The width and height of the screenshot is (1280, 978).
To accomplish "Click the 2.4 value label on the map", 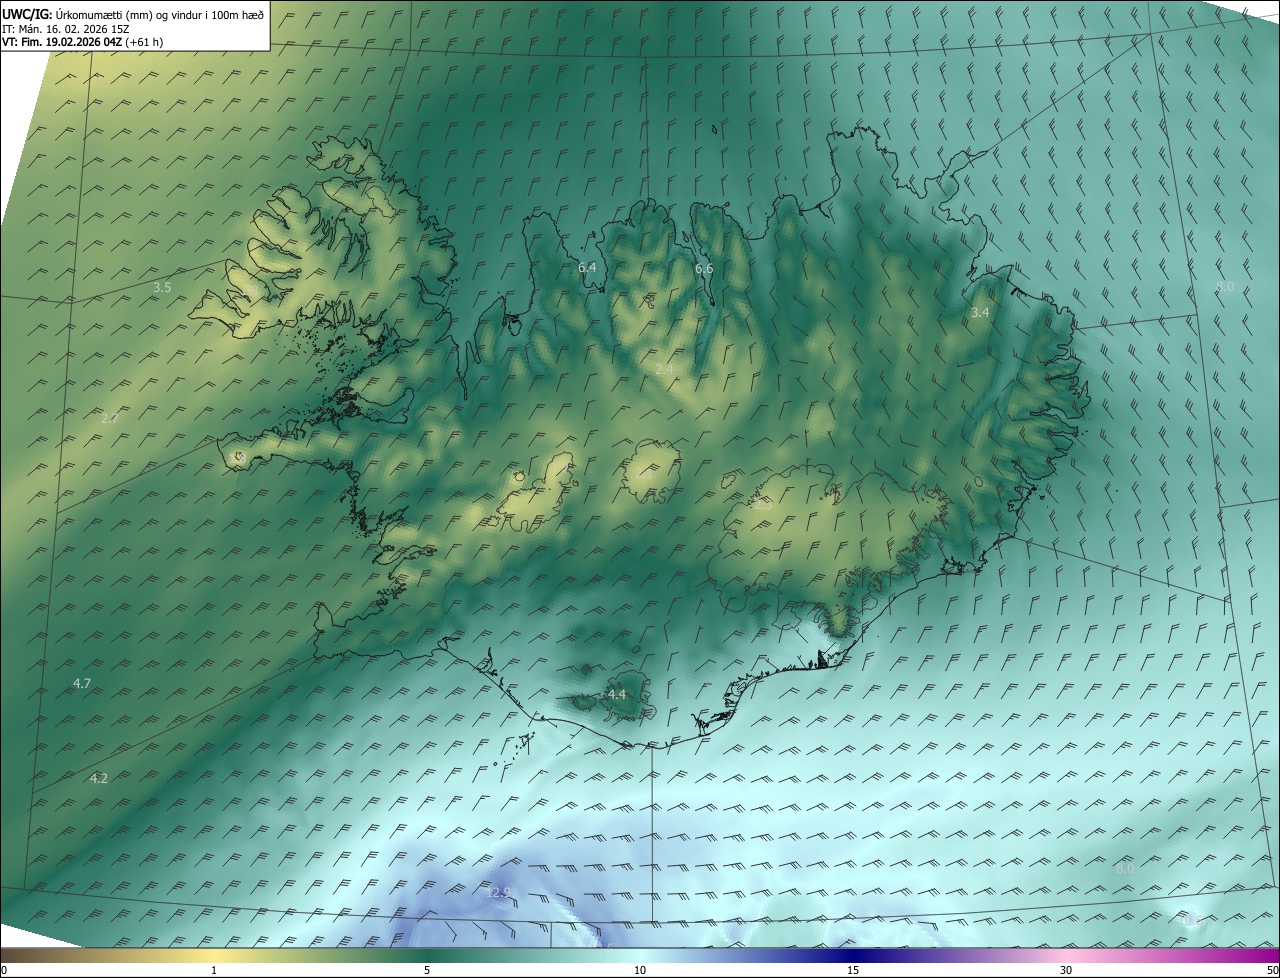I will 664,370.
